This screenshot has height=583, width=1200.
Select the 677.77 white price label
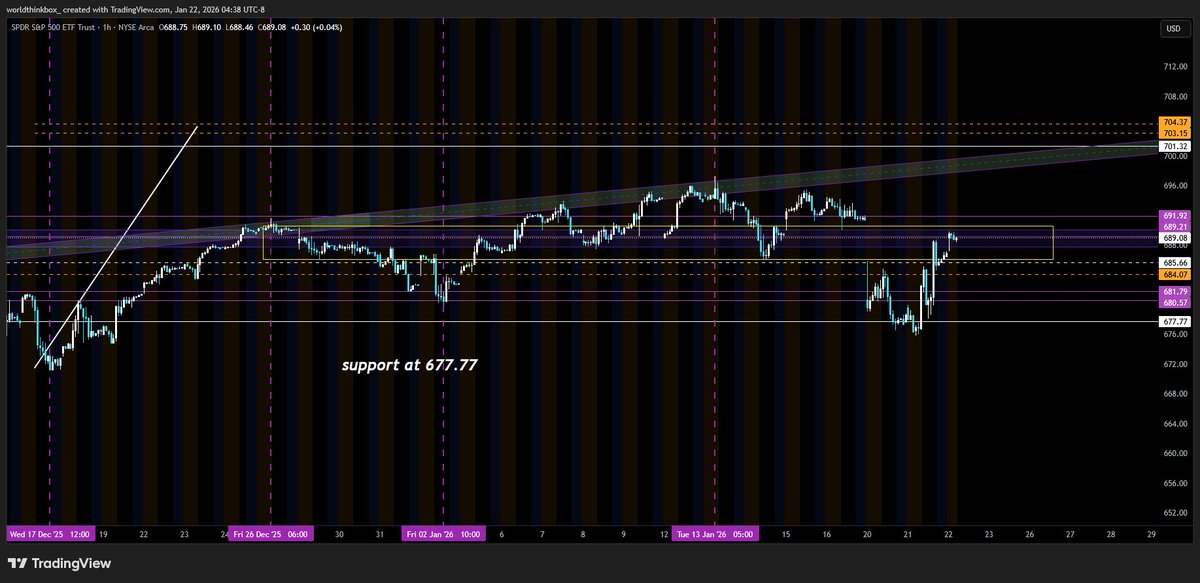pos(1174,321)
